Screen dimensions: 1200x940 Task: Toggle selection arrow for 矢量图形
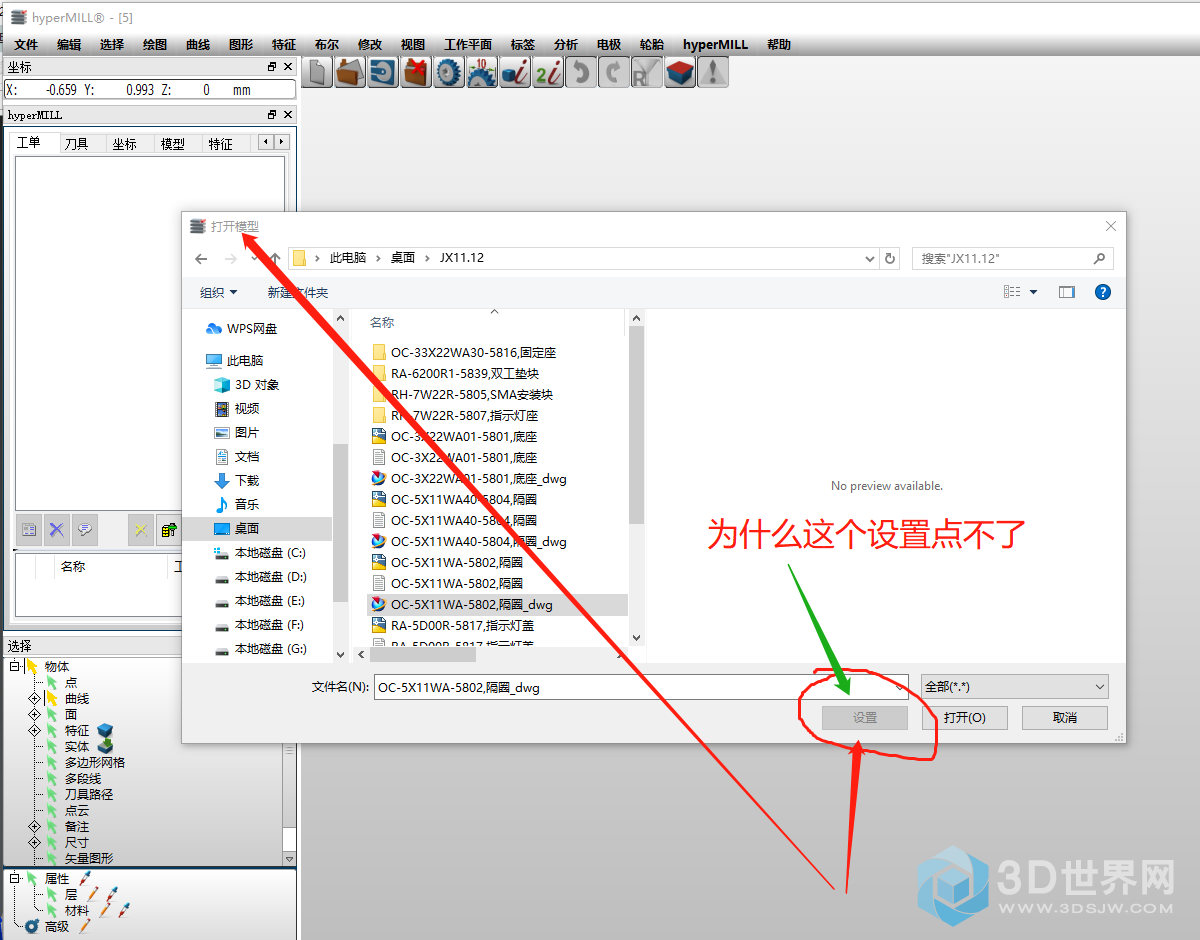[51, 858]
